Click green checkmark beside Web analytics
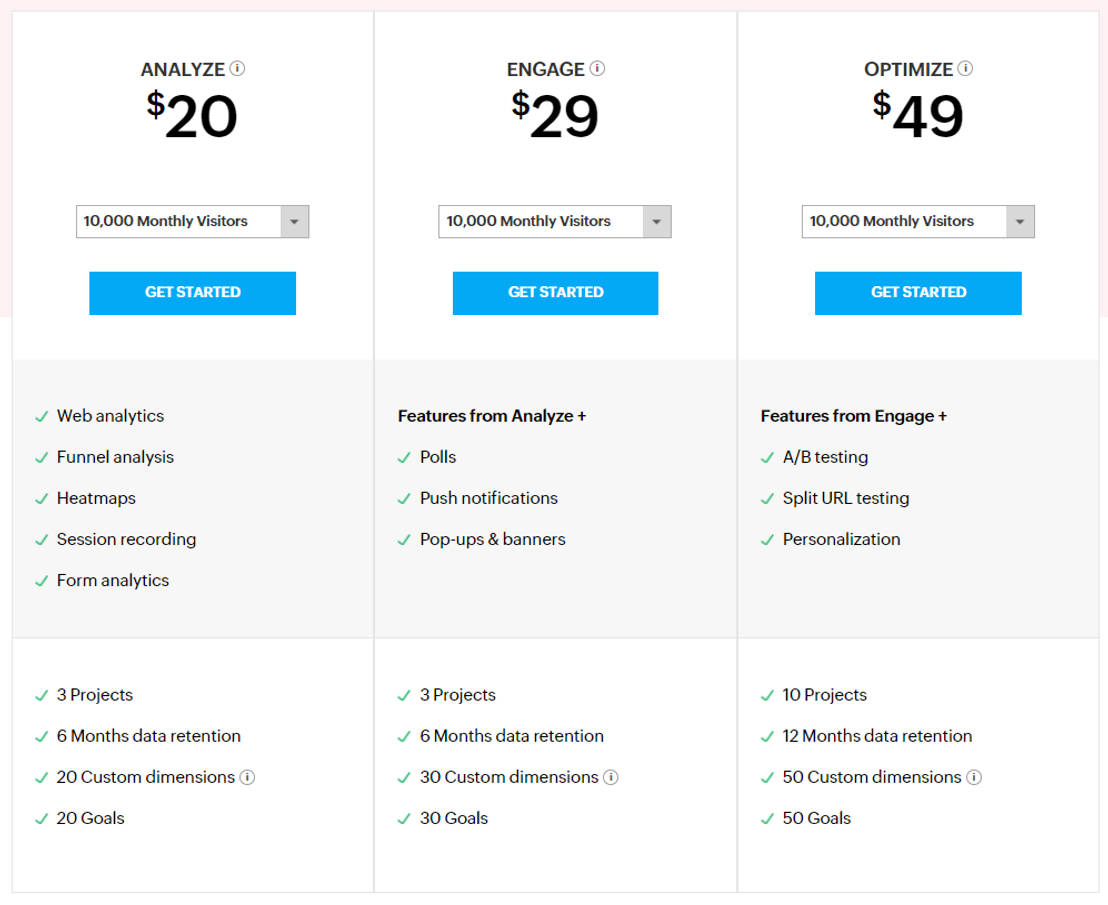The width and height of the screenshot is (1108, 905). [41, 416]
